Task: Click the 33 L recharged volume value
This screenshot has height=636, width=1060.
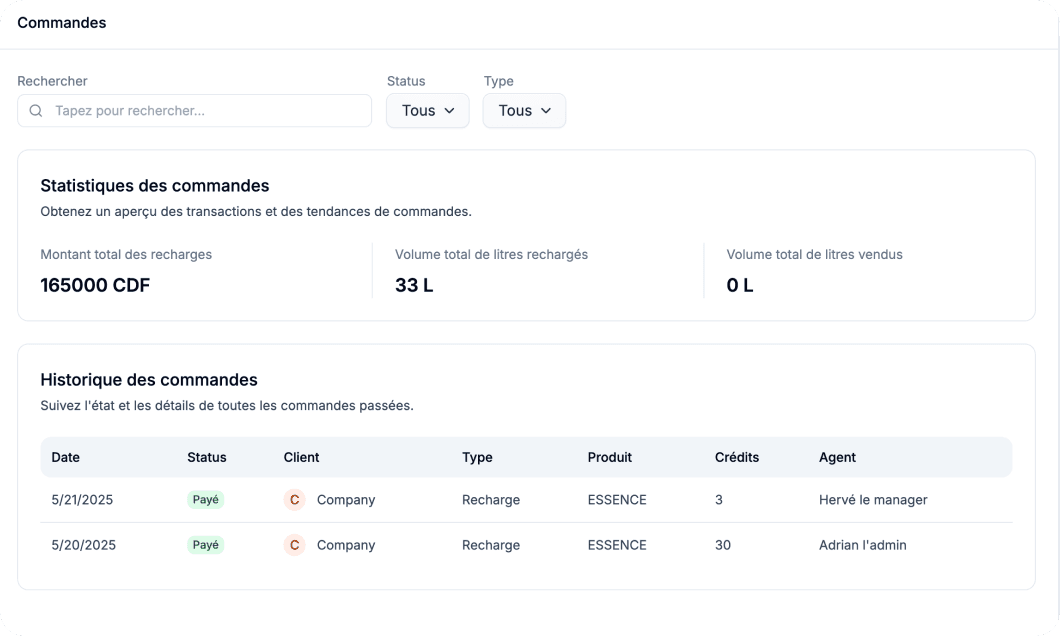Action: click(x=414, y=285)
